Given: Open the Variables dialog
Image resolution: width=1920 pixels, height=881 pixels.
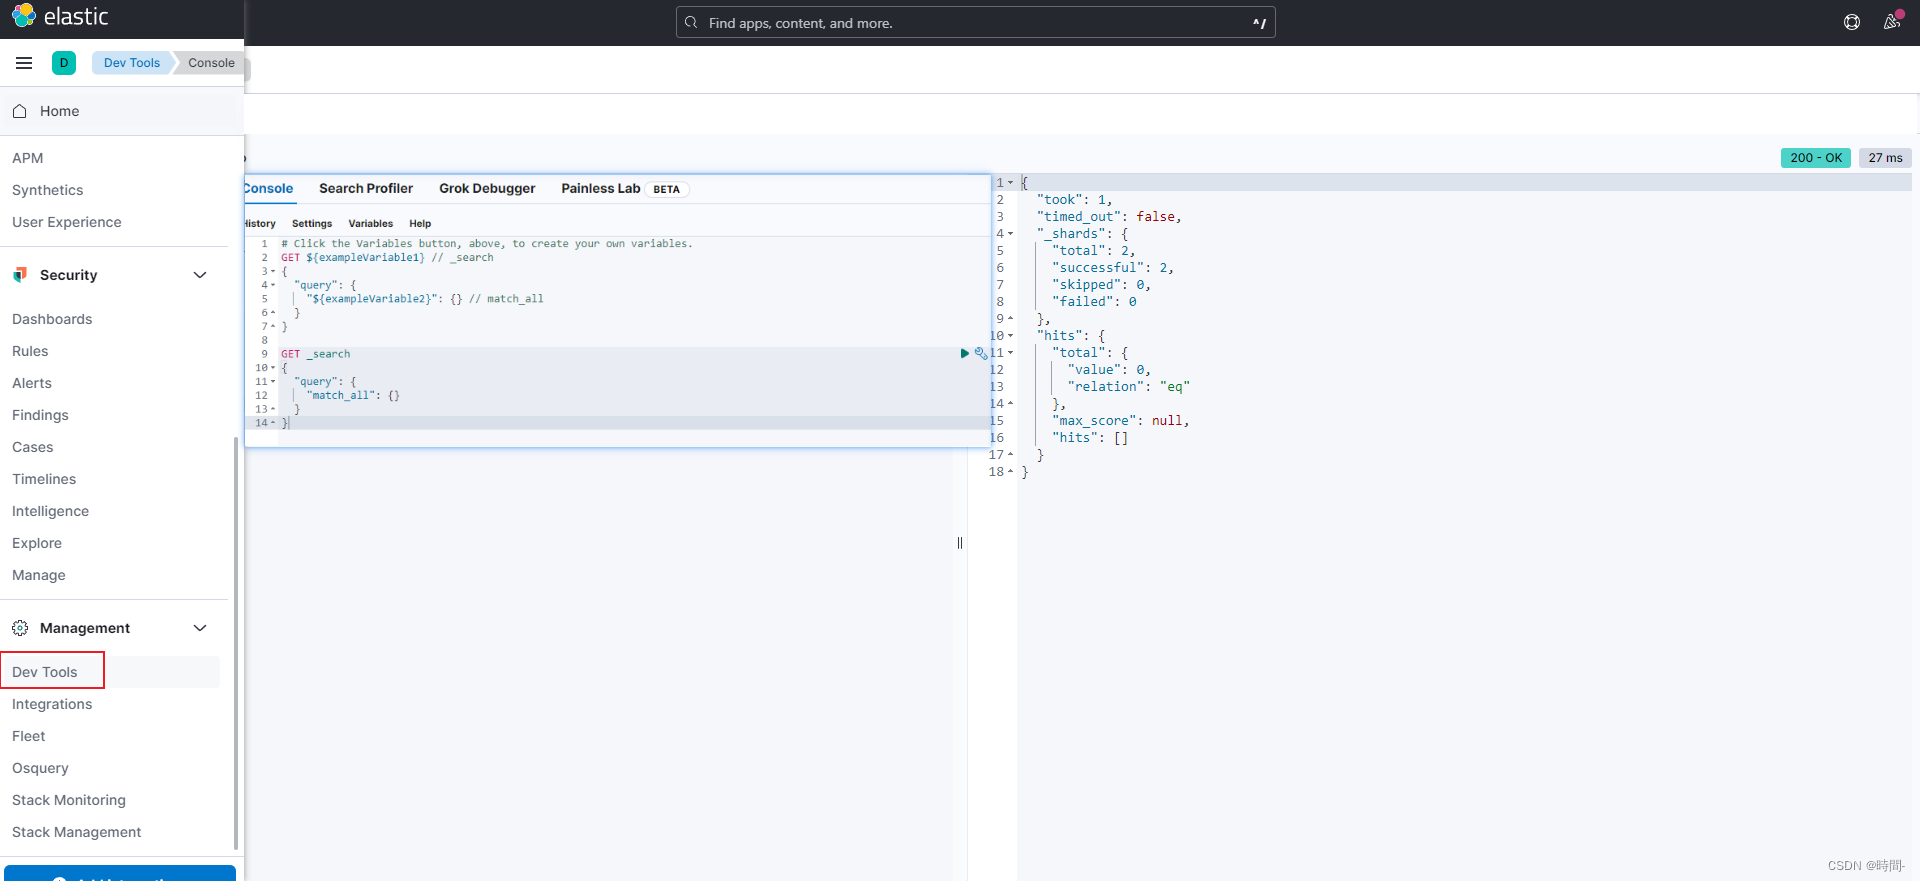Looking at the screenshot, I should pos(370,224).
